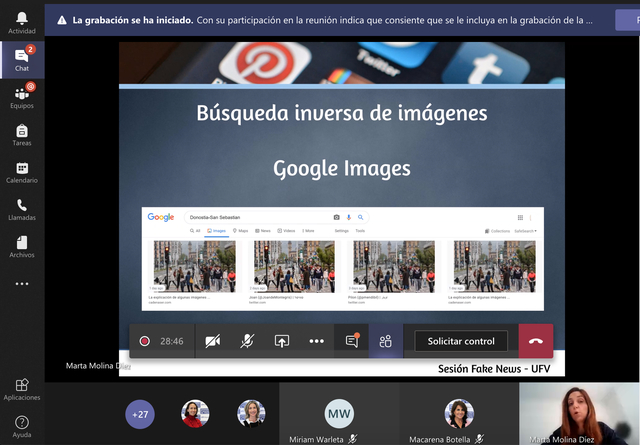640x445 pixels.
Task: Open SafeSearch dropdown in Google results
Action: click(525, 231)
